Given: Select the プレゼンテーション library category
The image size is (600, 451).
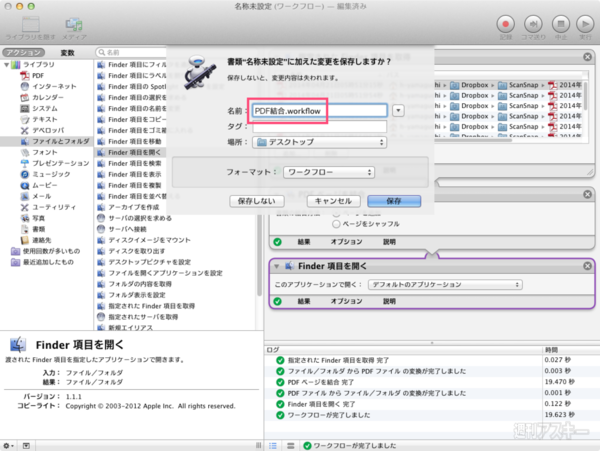Looking at the screenshot, I should click(60, 163).
